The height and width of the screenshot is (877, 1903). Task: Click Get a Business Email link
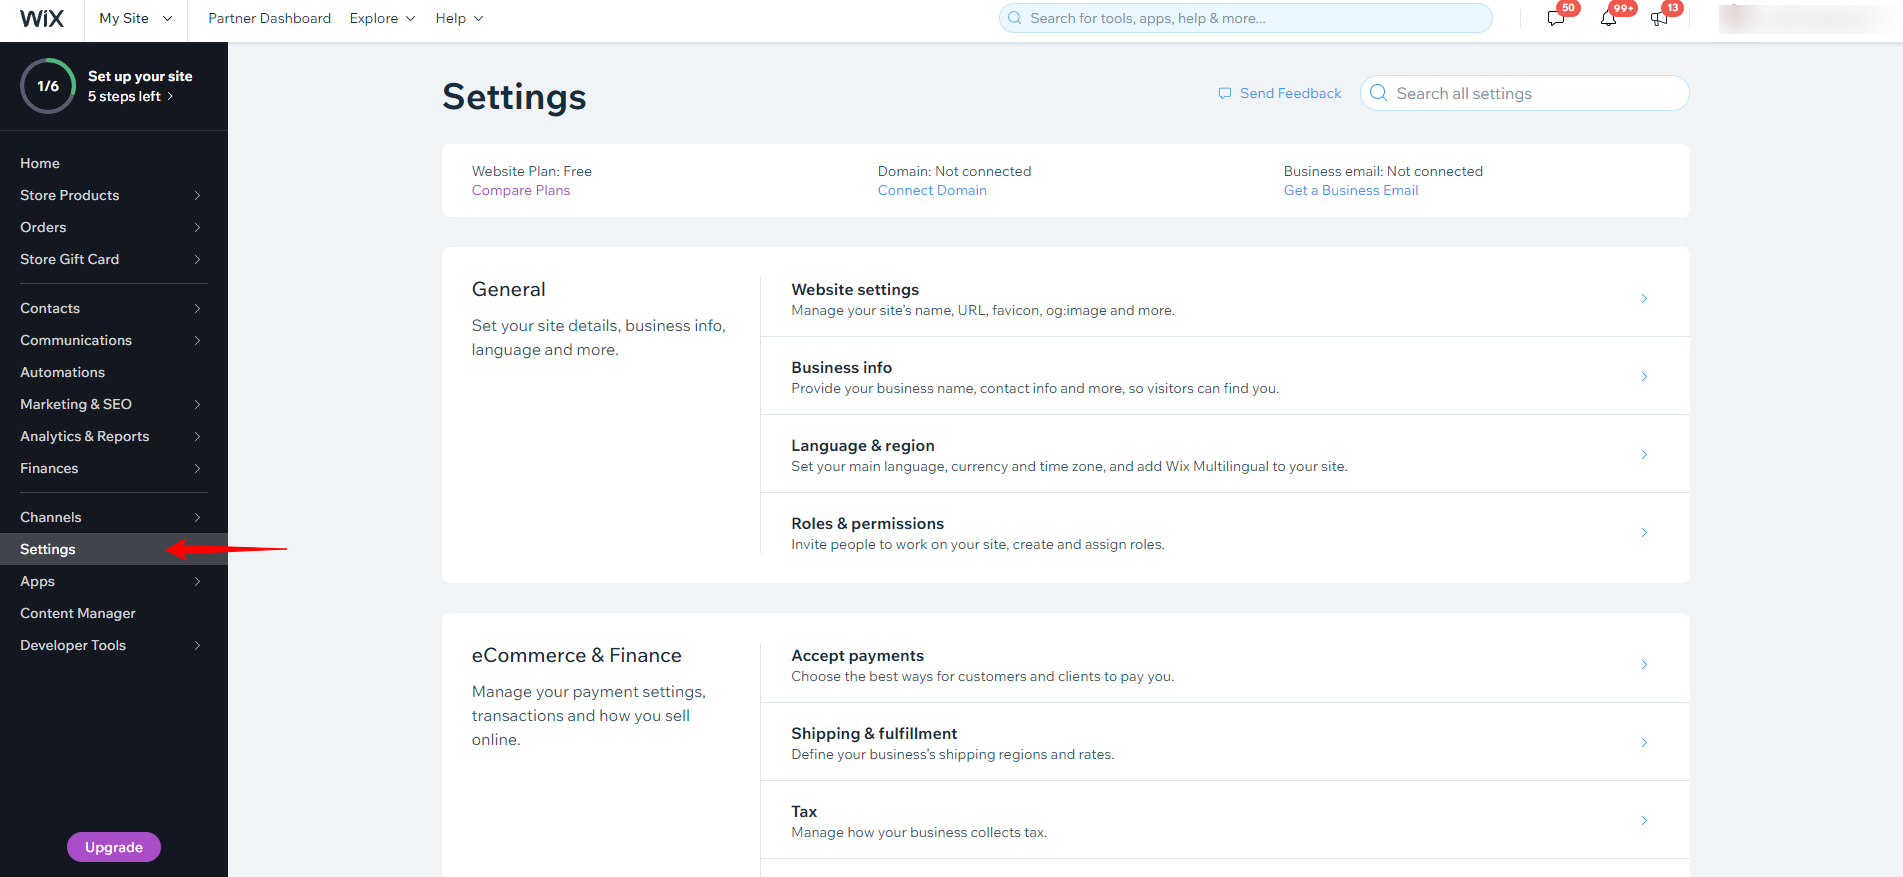click(1351, 190)
